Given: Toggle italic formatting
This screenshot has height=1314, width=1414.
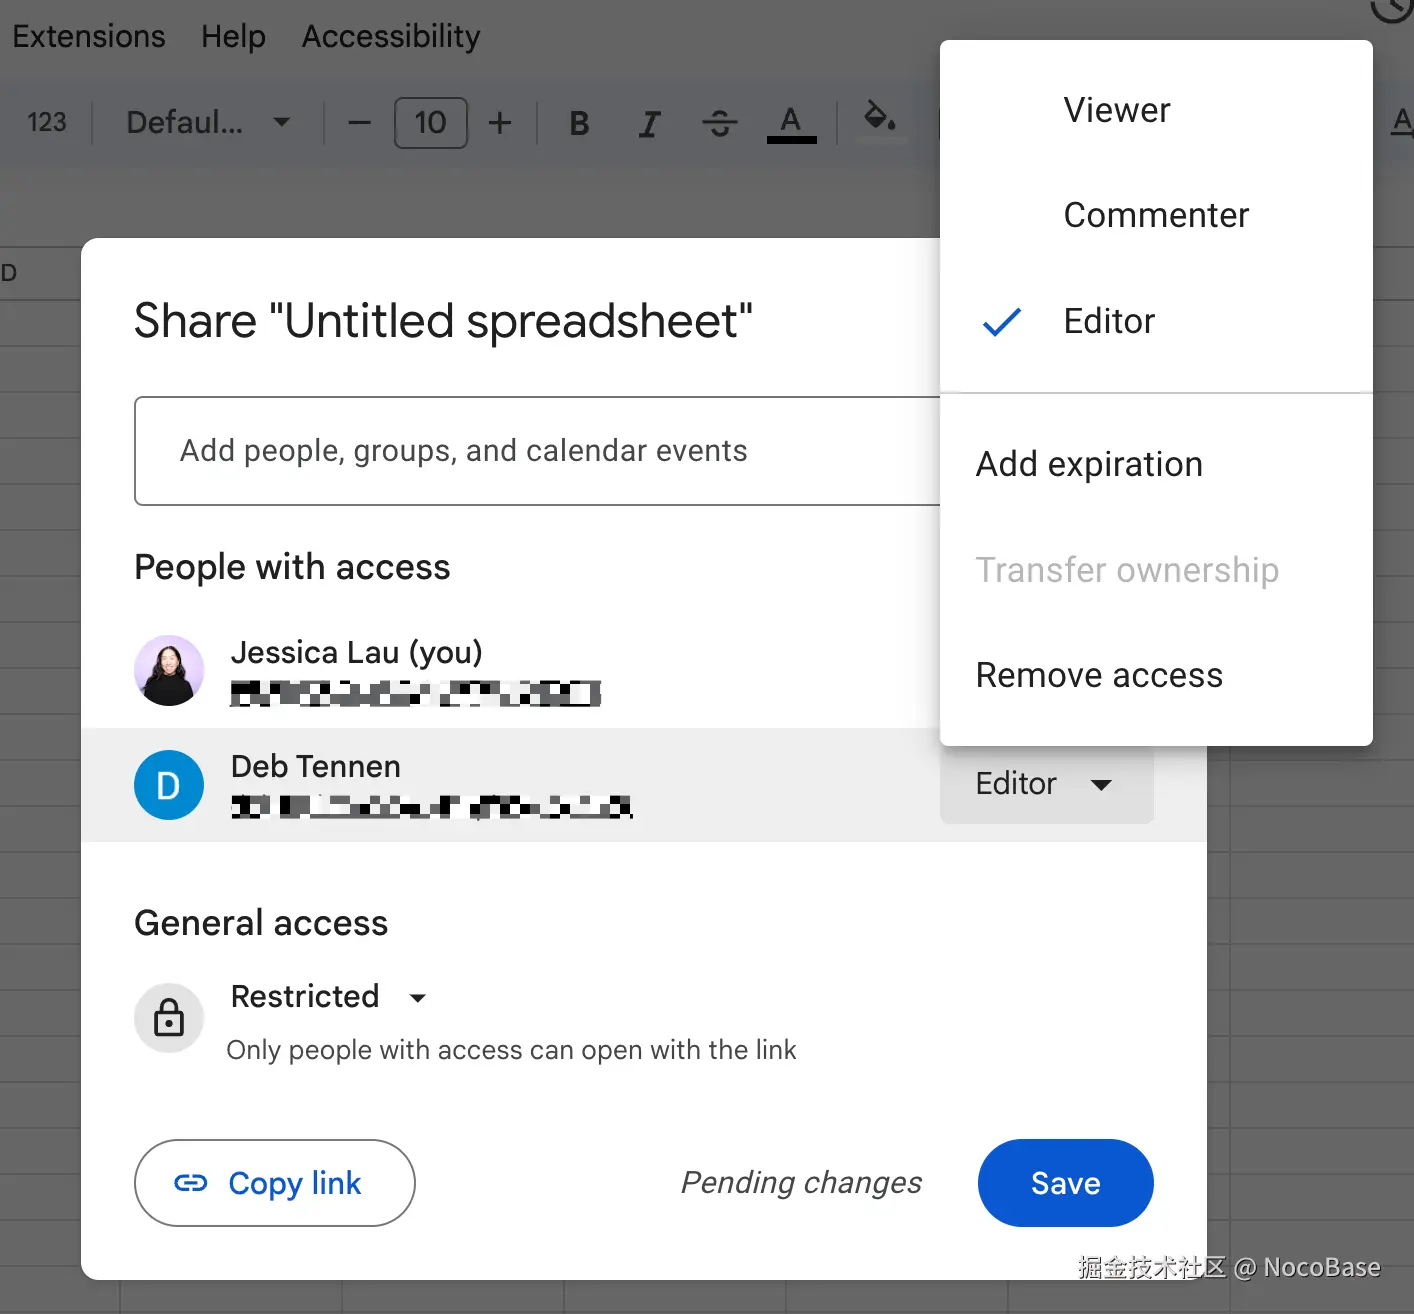Looking at the screenshot, I should 649,122.
